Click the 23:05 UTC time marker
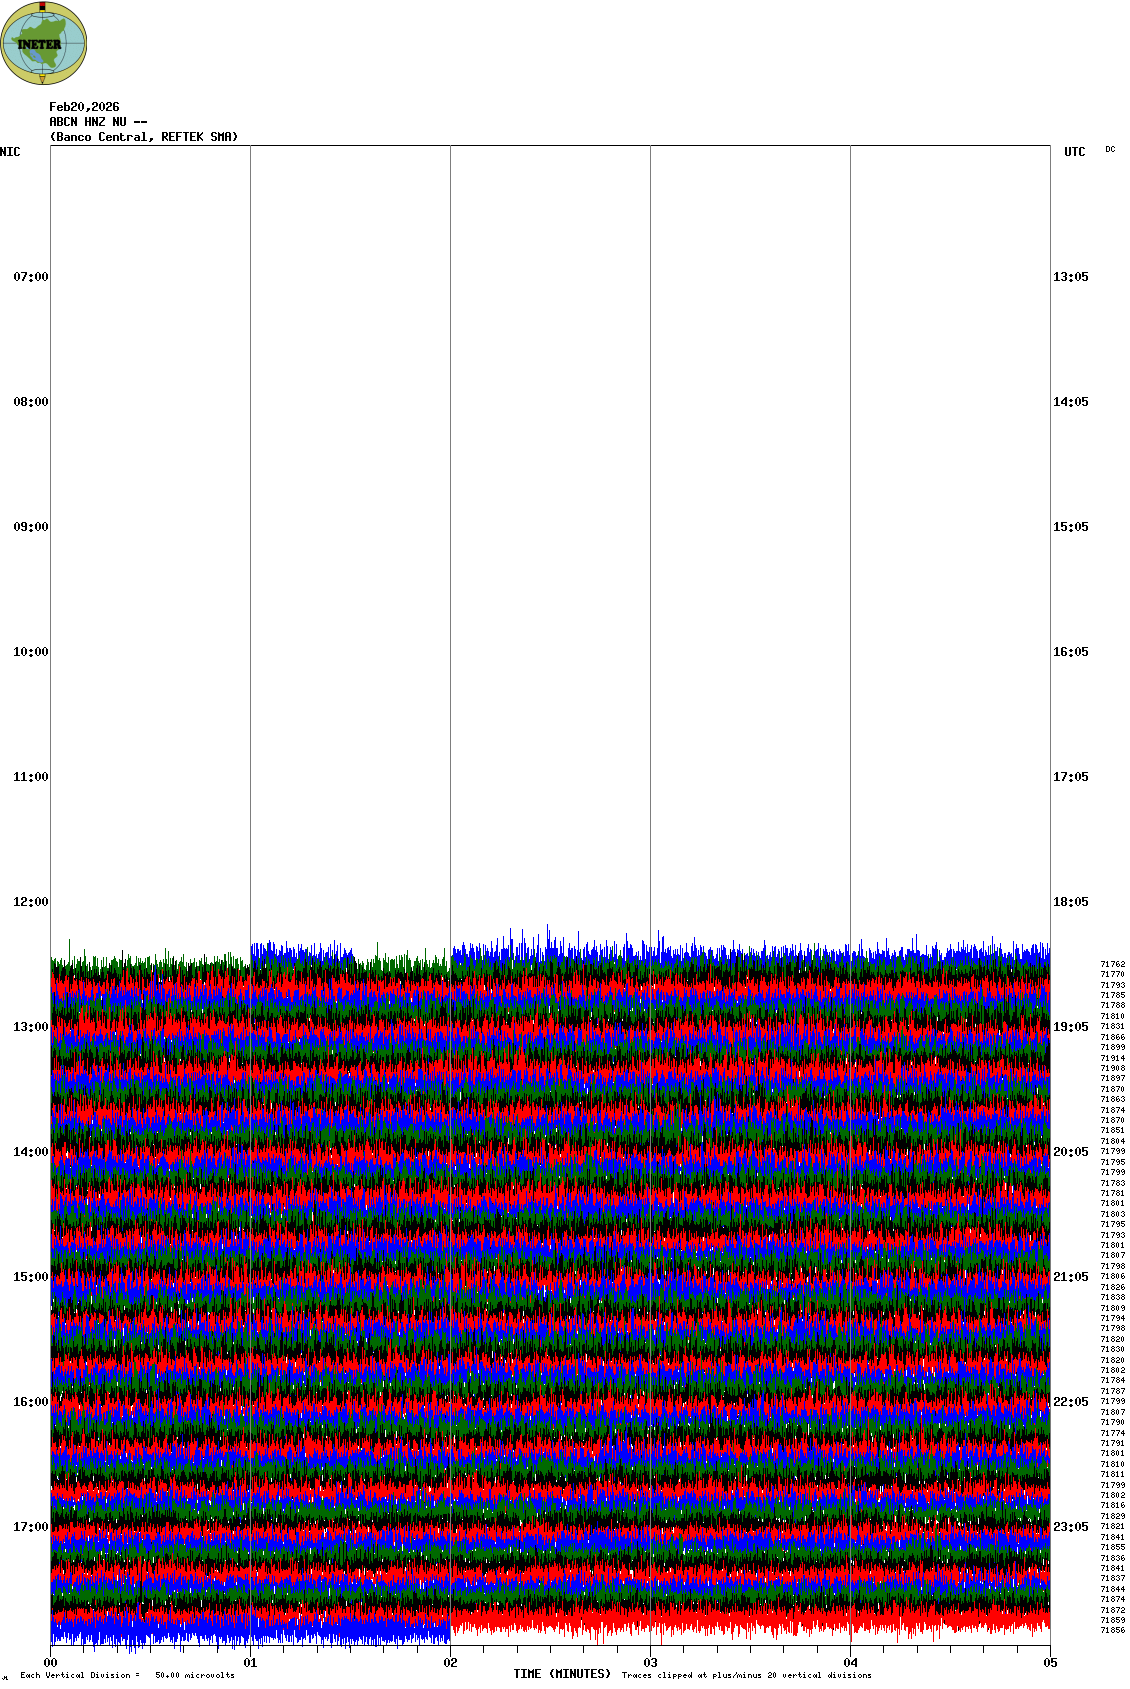The width and height of the screenshot is (1130, 1689). 1070,1527
